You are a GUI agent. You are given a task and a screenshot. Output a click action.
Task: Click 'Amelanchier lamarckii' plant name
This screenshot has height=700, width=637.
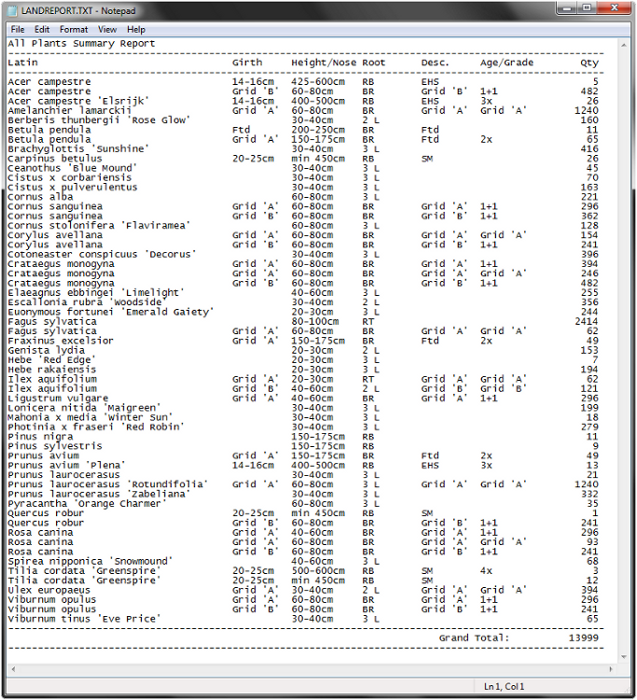pyautogui.click(x=69, y=110)
